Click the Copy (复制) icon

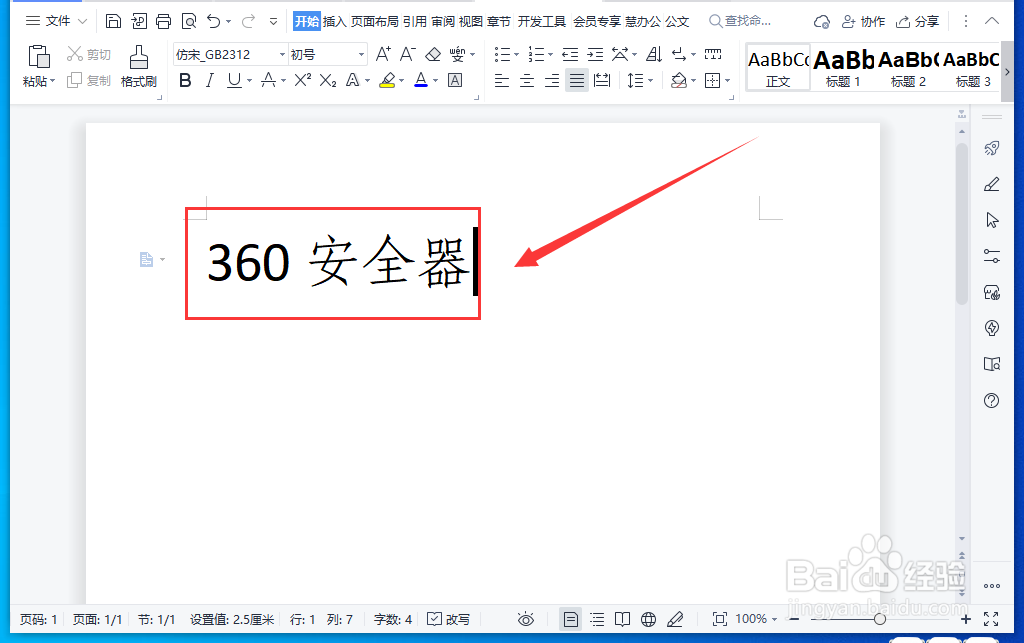pyautogui.click(x=74, y=80)
